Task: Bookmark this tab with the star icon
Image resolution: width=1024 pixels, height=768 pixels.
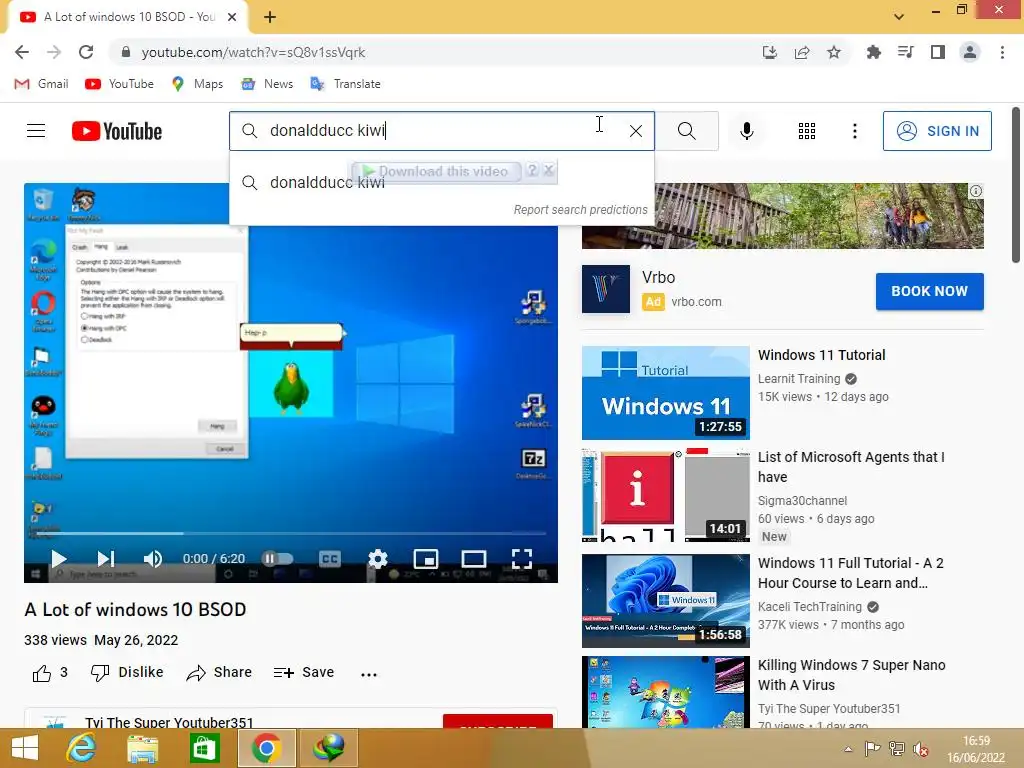Action: point(834,52)
